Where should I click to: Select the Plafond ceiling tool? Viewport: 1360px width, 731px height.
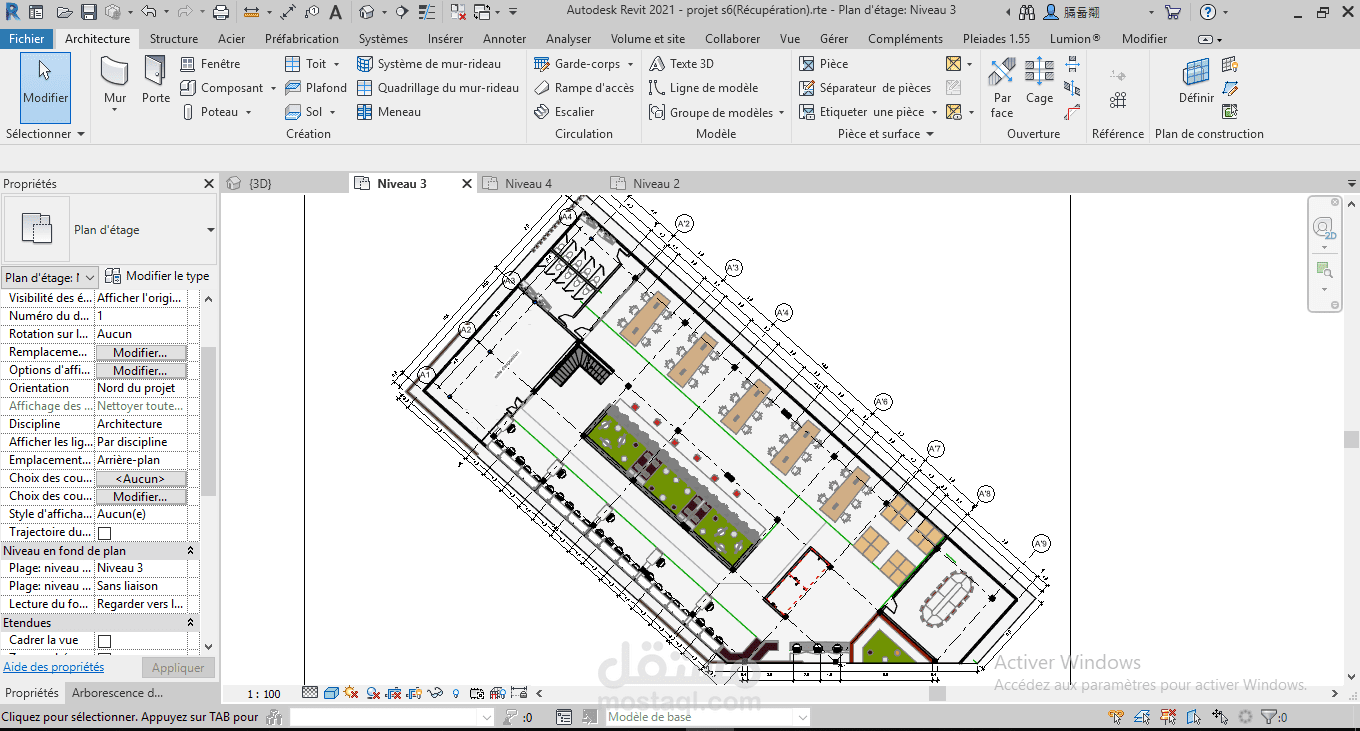(x=315, y=88)
